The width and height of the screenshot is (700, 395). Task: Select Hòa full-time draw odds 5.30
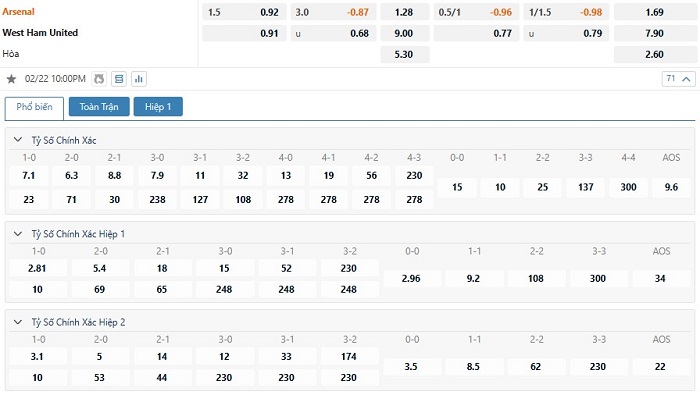tap(404, 54)
